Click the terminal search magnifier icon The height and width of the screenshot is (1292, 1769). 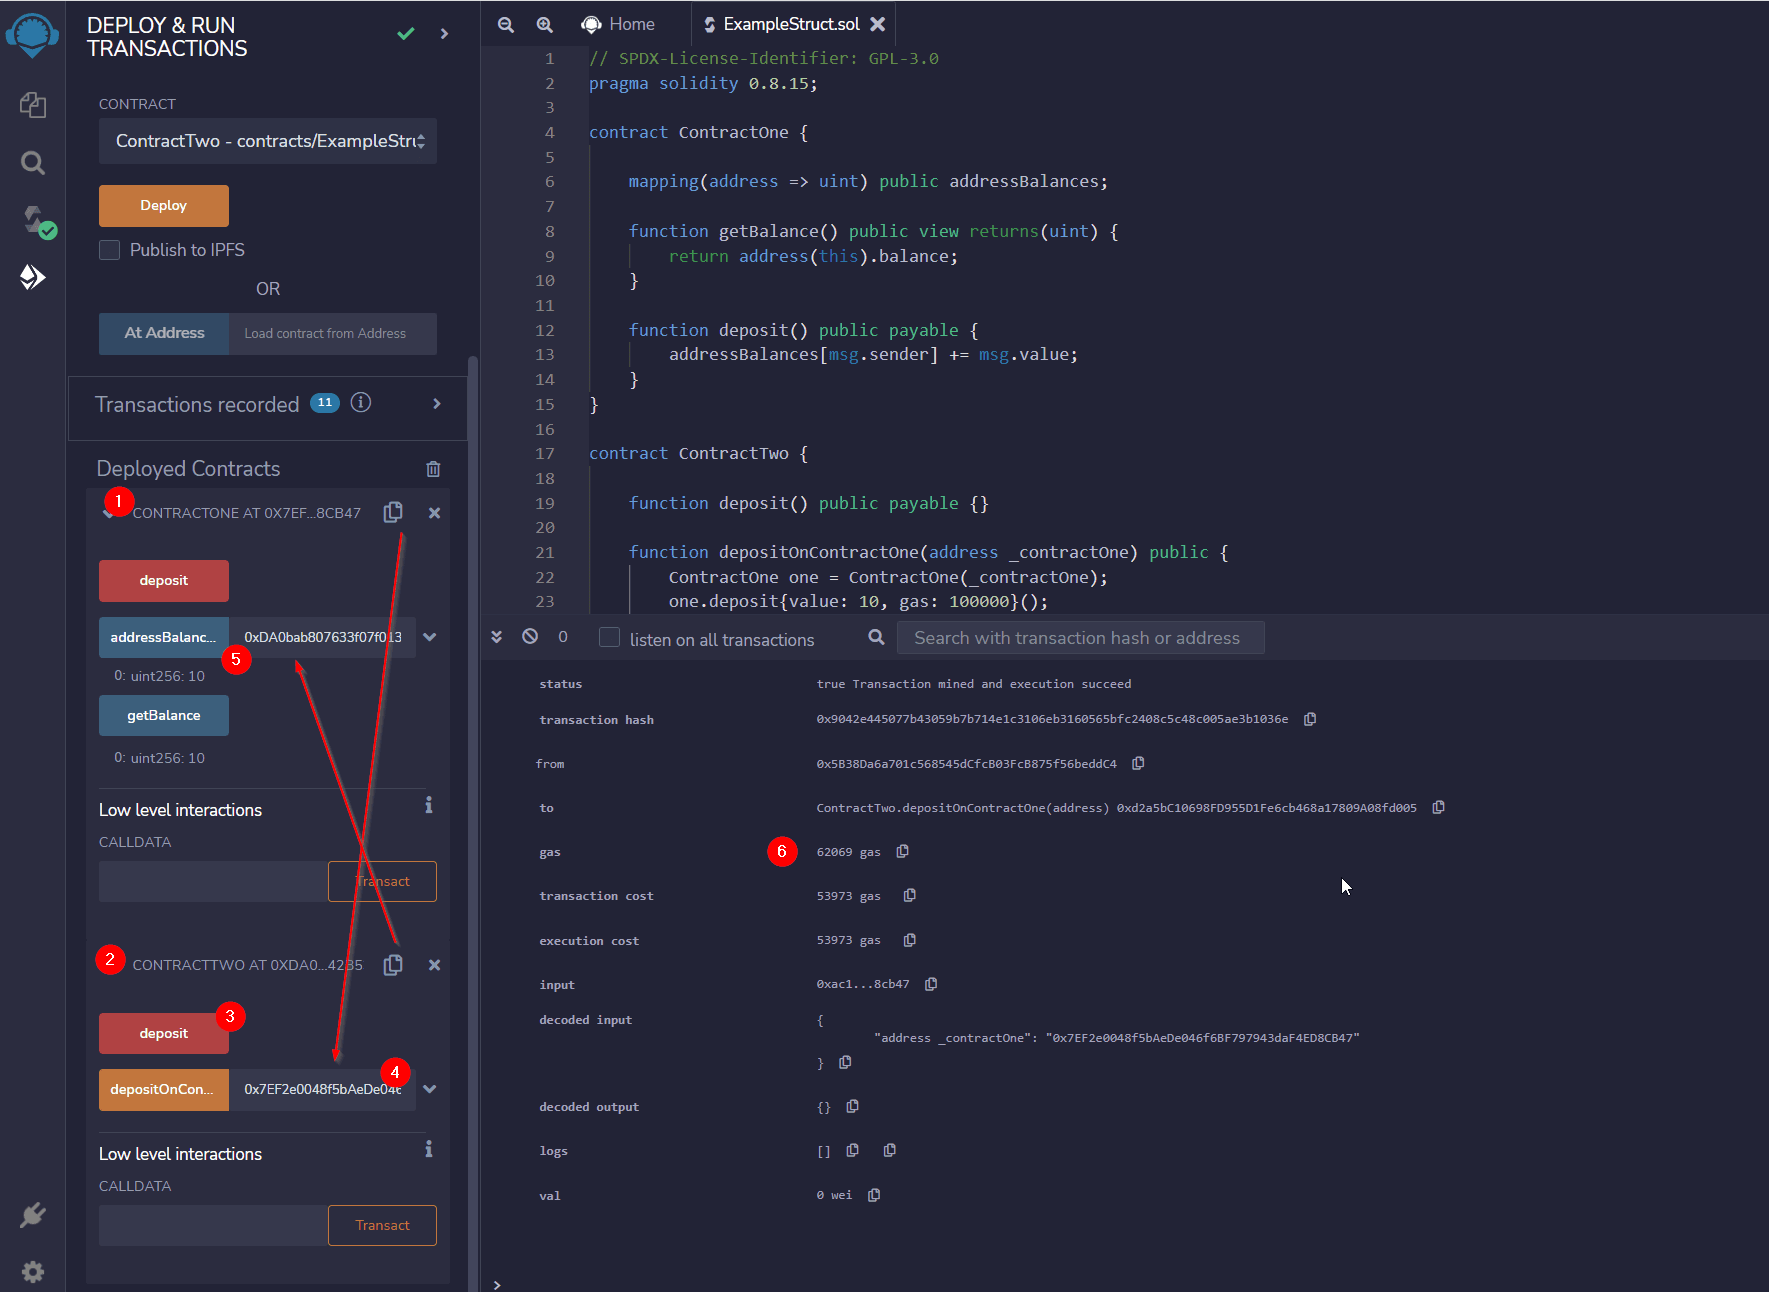point(876,637)
